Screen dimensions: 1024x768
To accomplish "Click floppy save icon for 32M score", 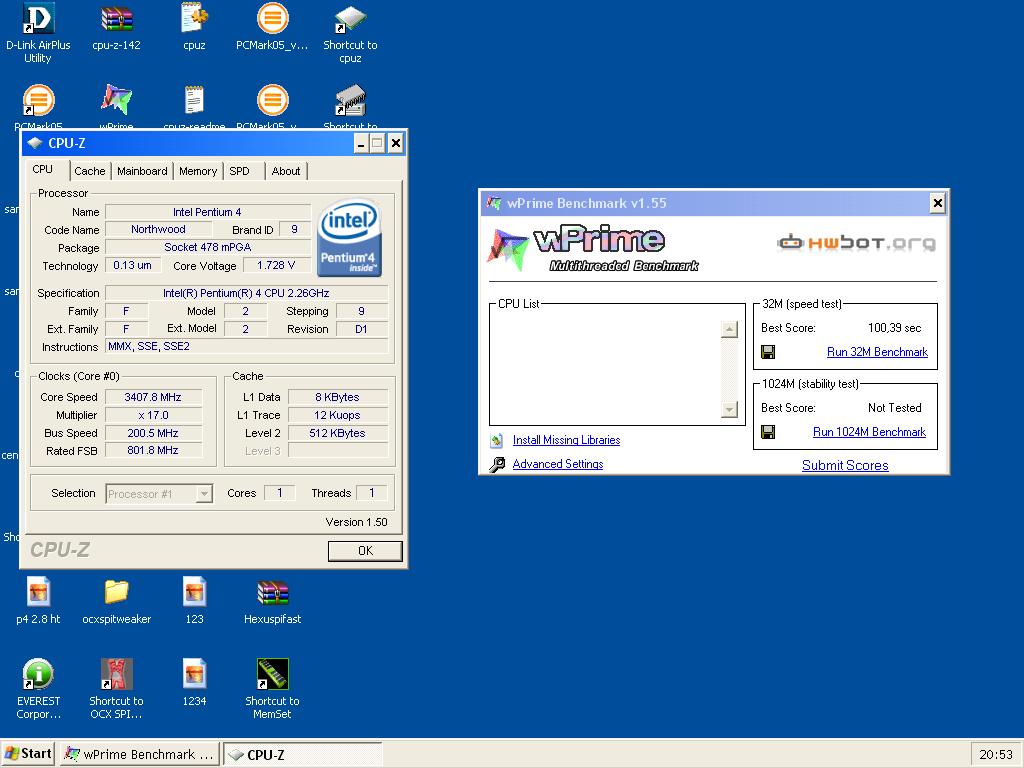I will (768, 353).
